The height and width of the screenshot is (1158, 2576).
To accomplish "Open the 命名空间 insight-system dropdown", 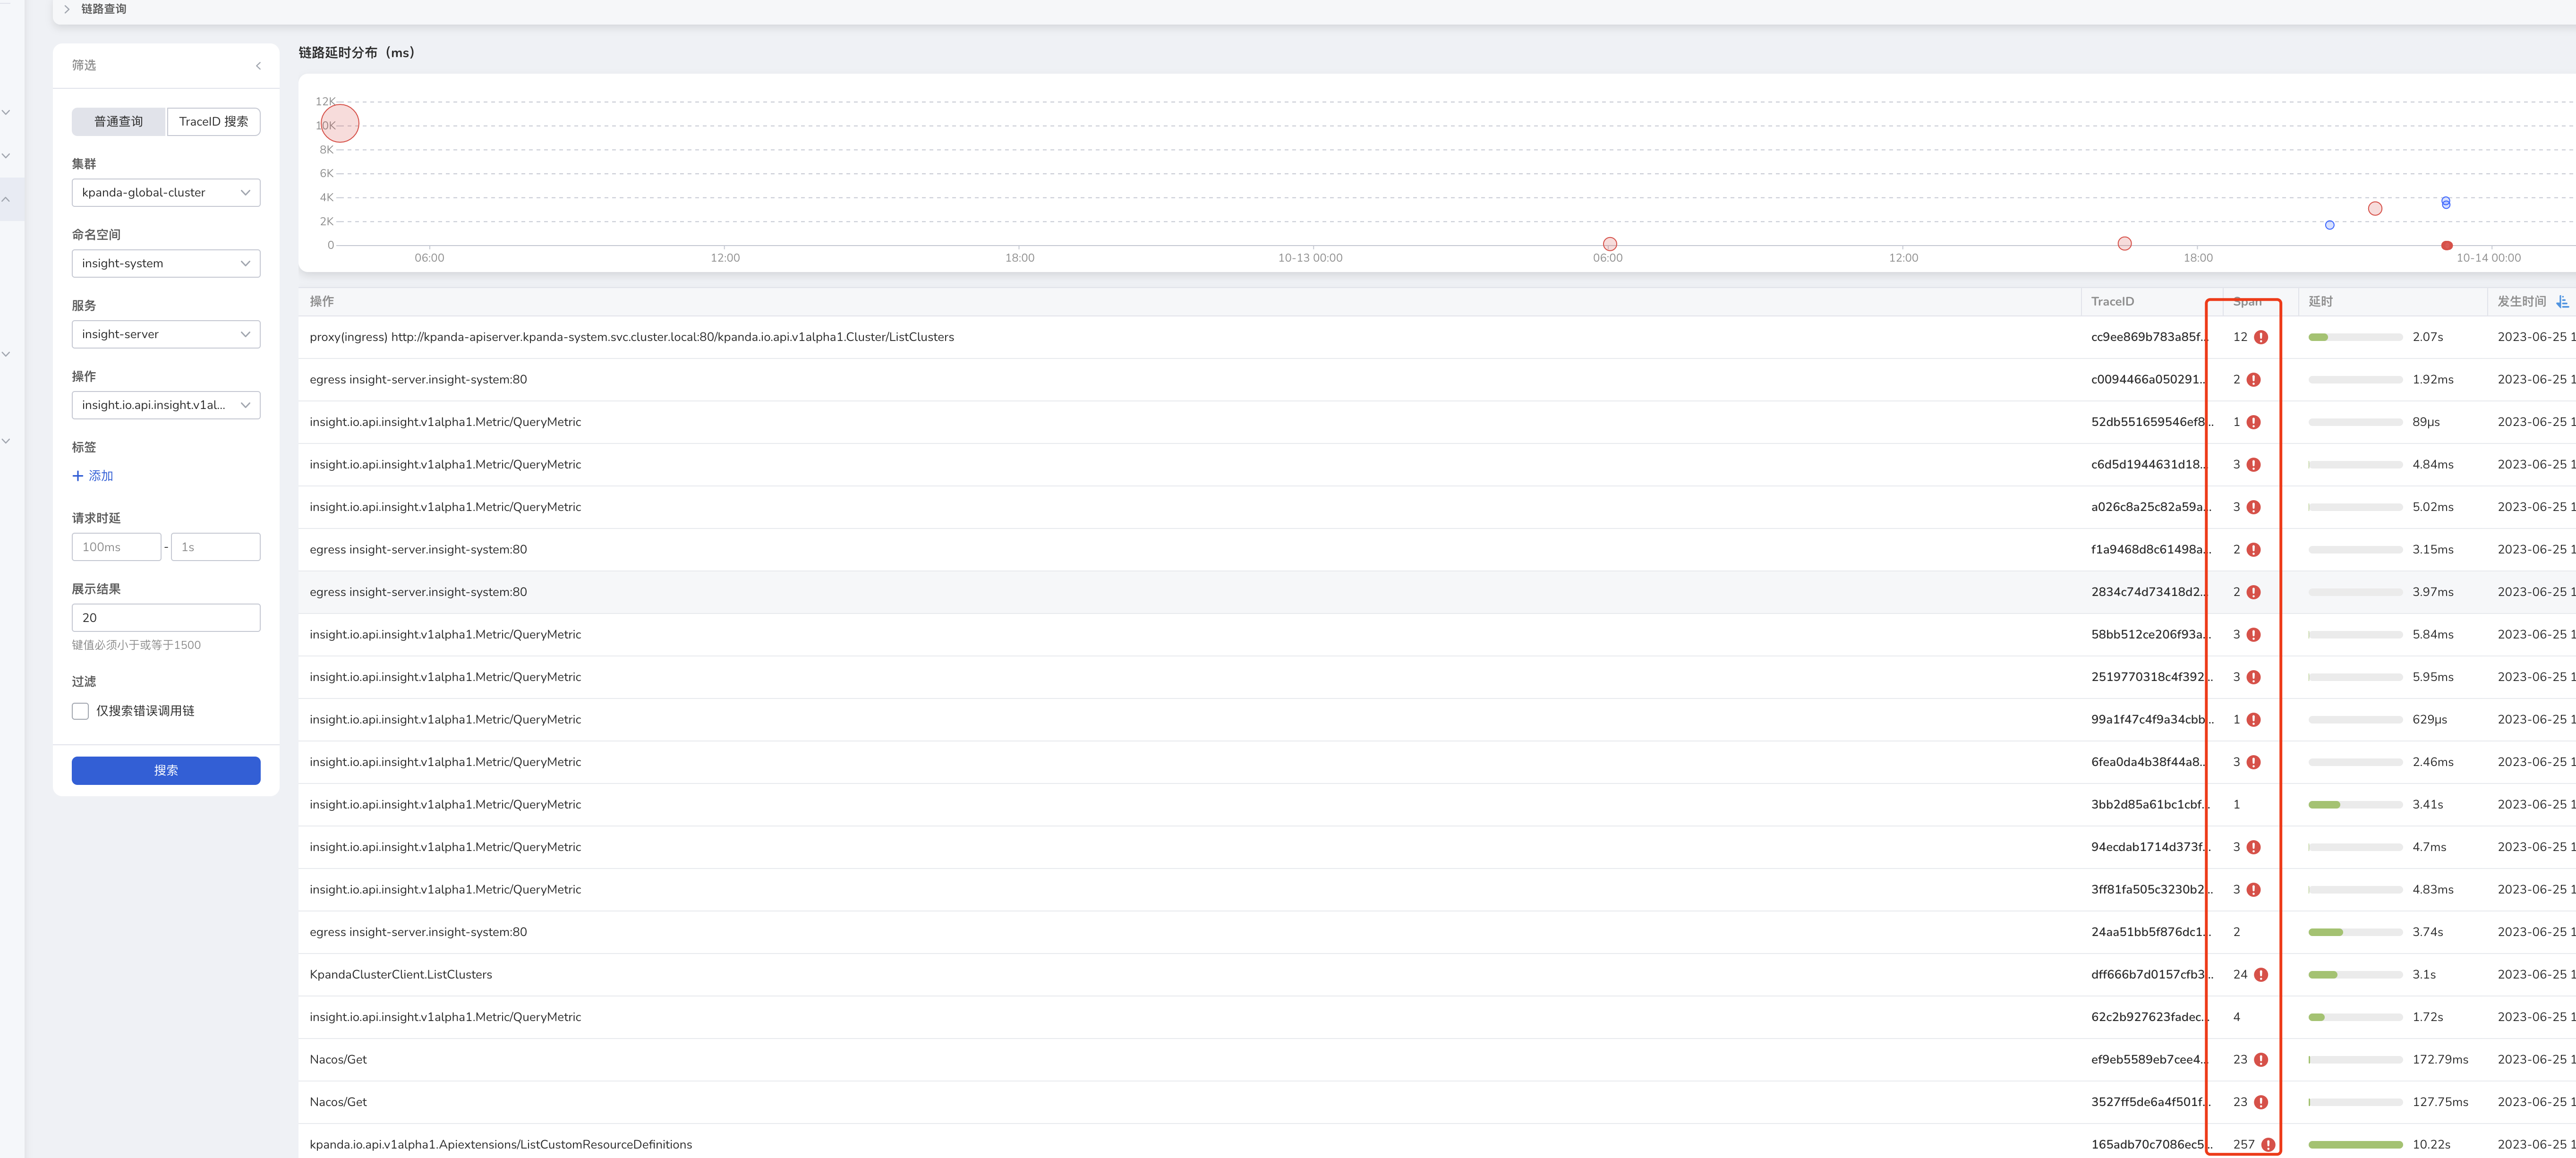I will tap(166, 264).
